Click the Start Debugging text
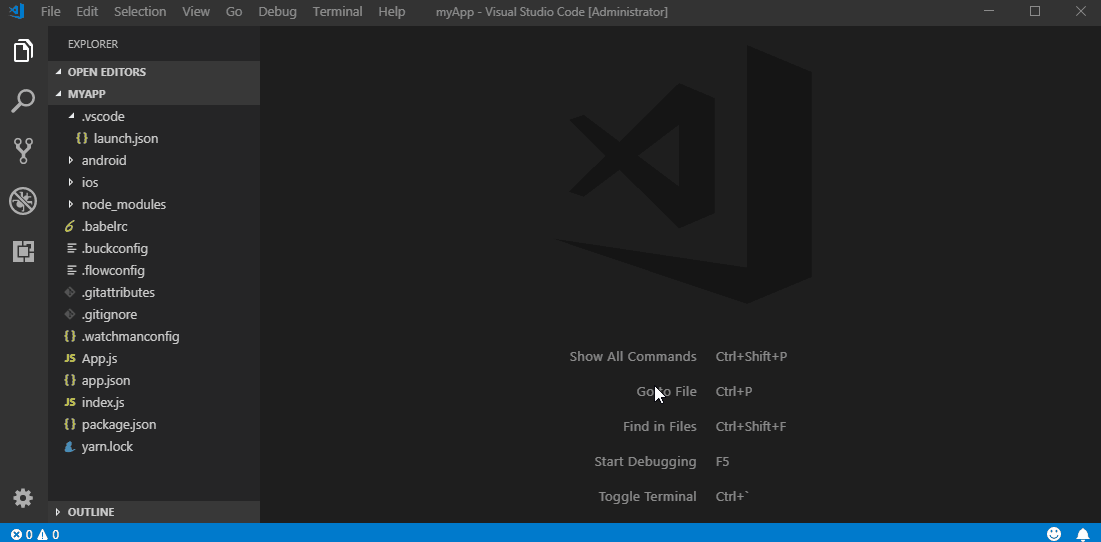Viewport: 1101px width, 542px height. (x=645, y=462)
